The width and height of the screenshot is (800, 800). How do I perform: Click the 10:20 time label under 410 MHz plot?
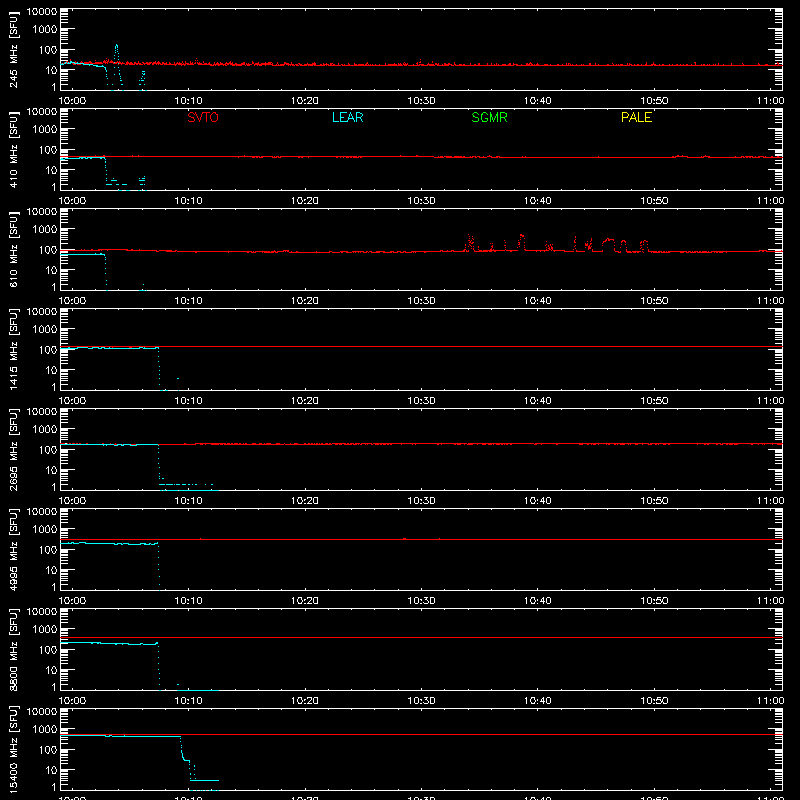(x=305, y=201)
